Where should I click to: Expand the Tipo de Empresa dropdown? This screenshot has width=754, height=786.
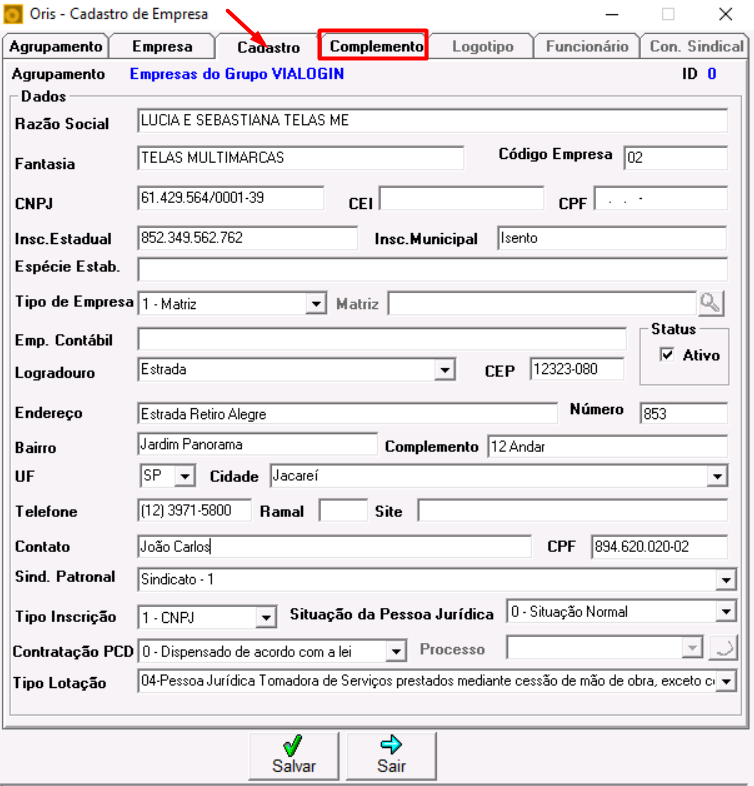[316, 304]
